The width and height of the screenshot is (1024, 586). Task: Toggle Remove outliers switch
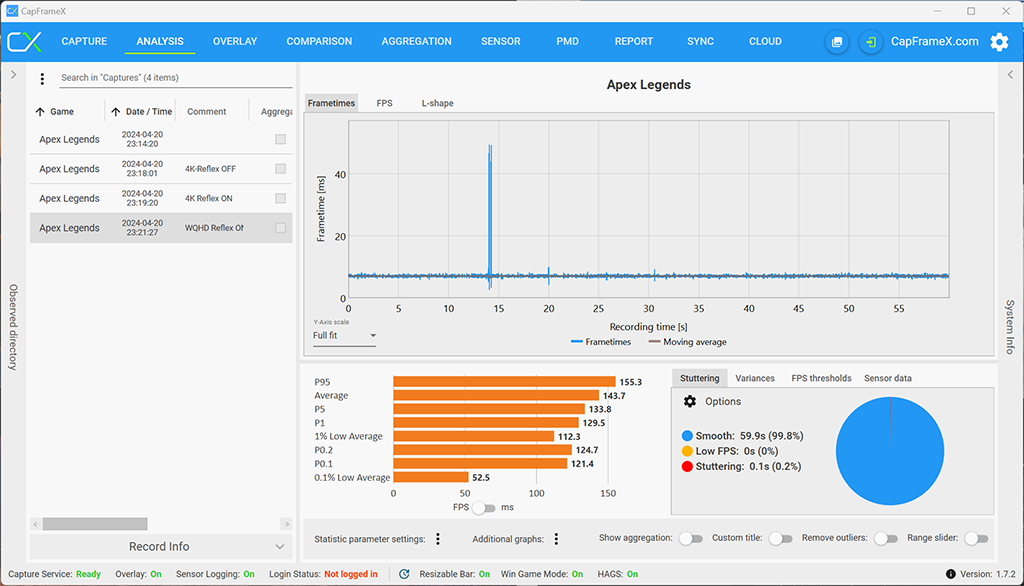pyautogui.click(x=886, y=538)
